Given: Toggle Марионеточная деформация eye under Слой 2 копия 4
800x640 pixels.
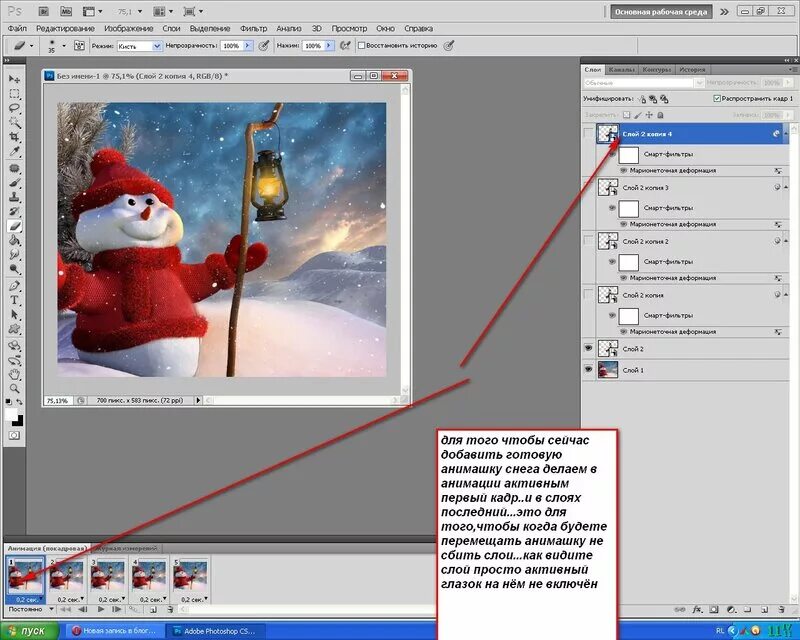Looking at the screenshot, I should pyautogui.click(x=623, y=170).
